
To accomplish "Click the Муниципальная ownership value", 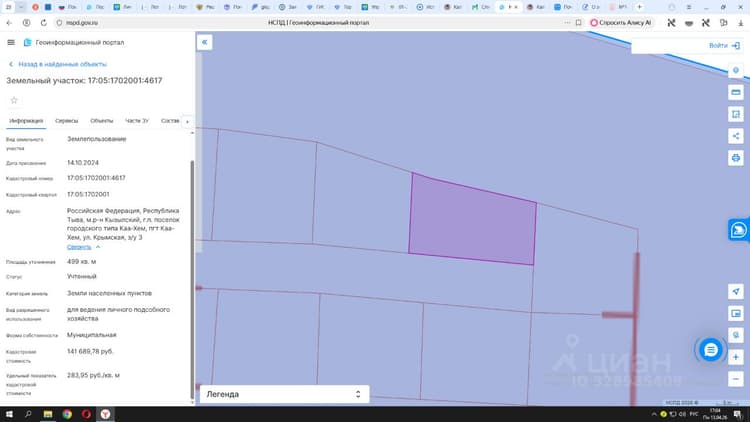I will [91, 335].
